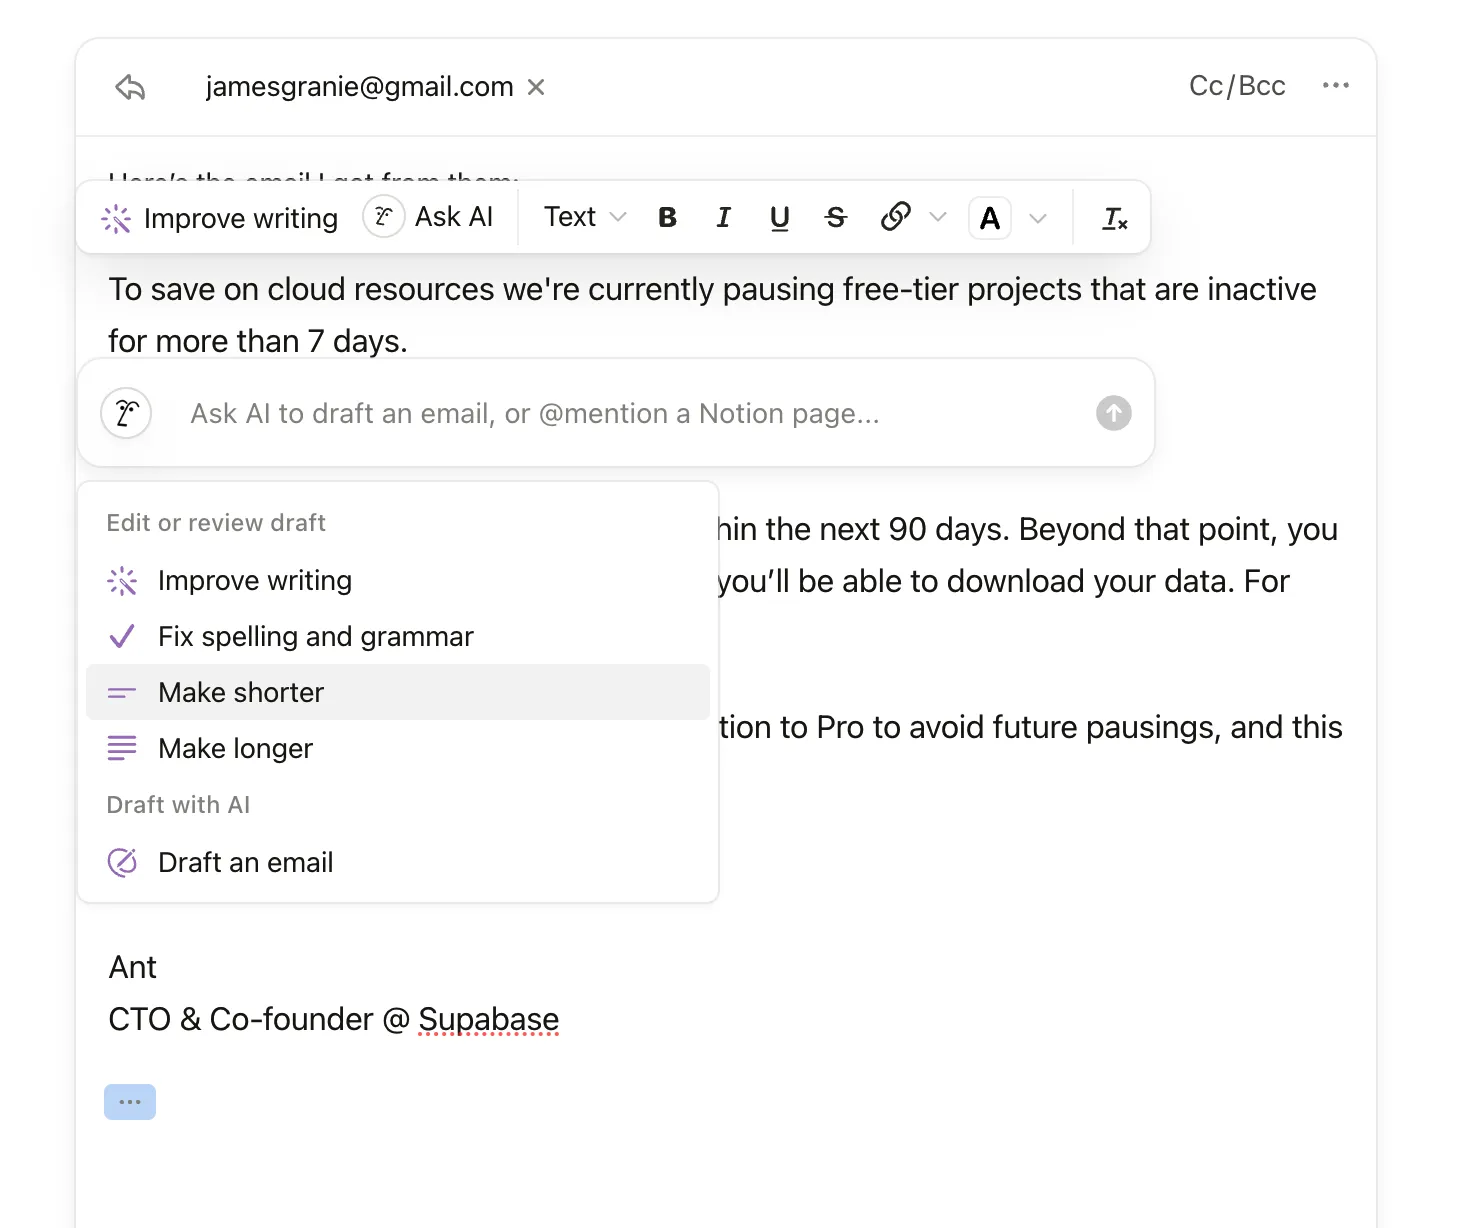The height and width of the screenshot is (1228, 1458).
Task: Click the reply arrow icon
Action: 129,87
